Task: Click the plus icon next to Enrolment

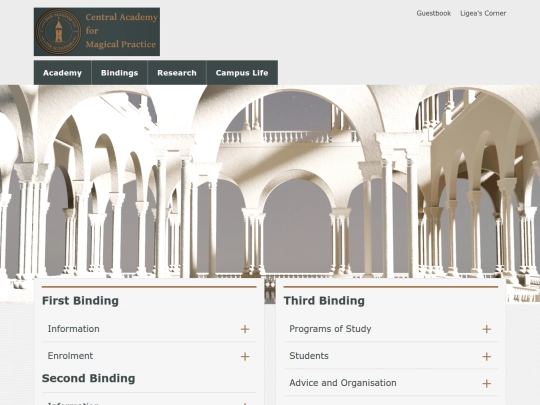Action: point(245,356)
